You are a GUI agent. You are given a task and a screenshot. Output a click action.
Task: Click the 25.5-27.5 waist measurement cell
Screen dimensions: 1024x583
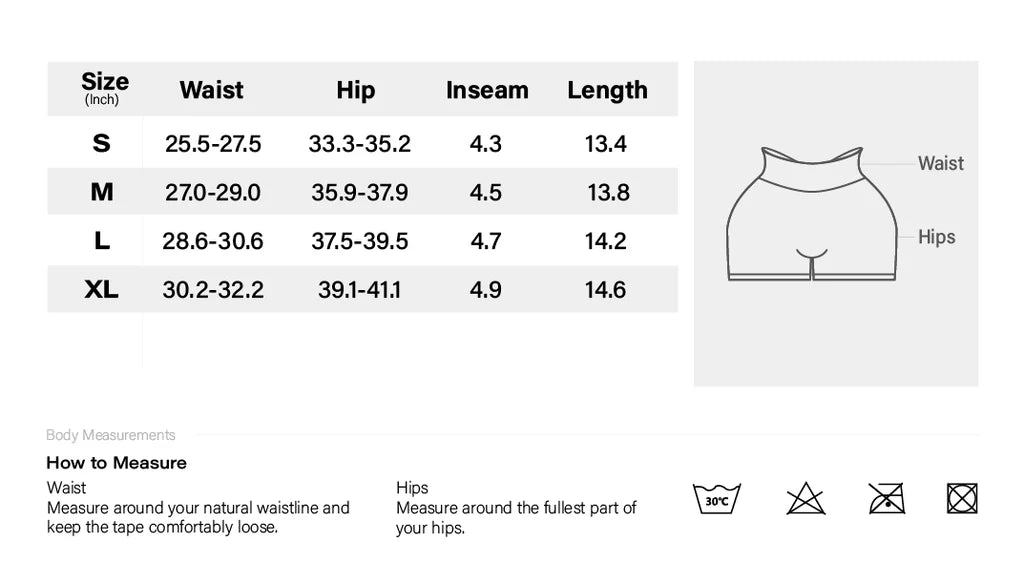coord(213,144)
